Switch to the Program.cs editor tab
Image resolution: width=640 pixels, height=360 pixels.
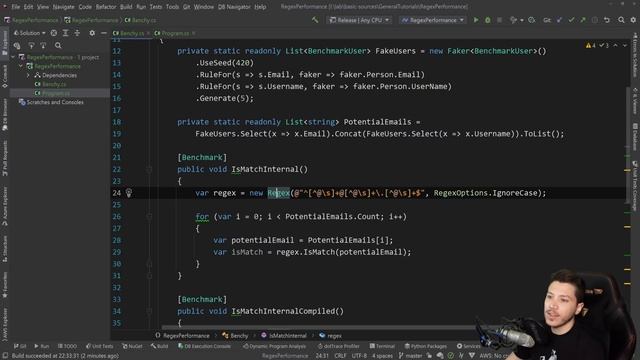point(175,33)
